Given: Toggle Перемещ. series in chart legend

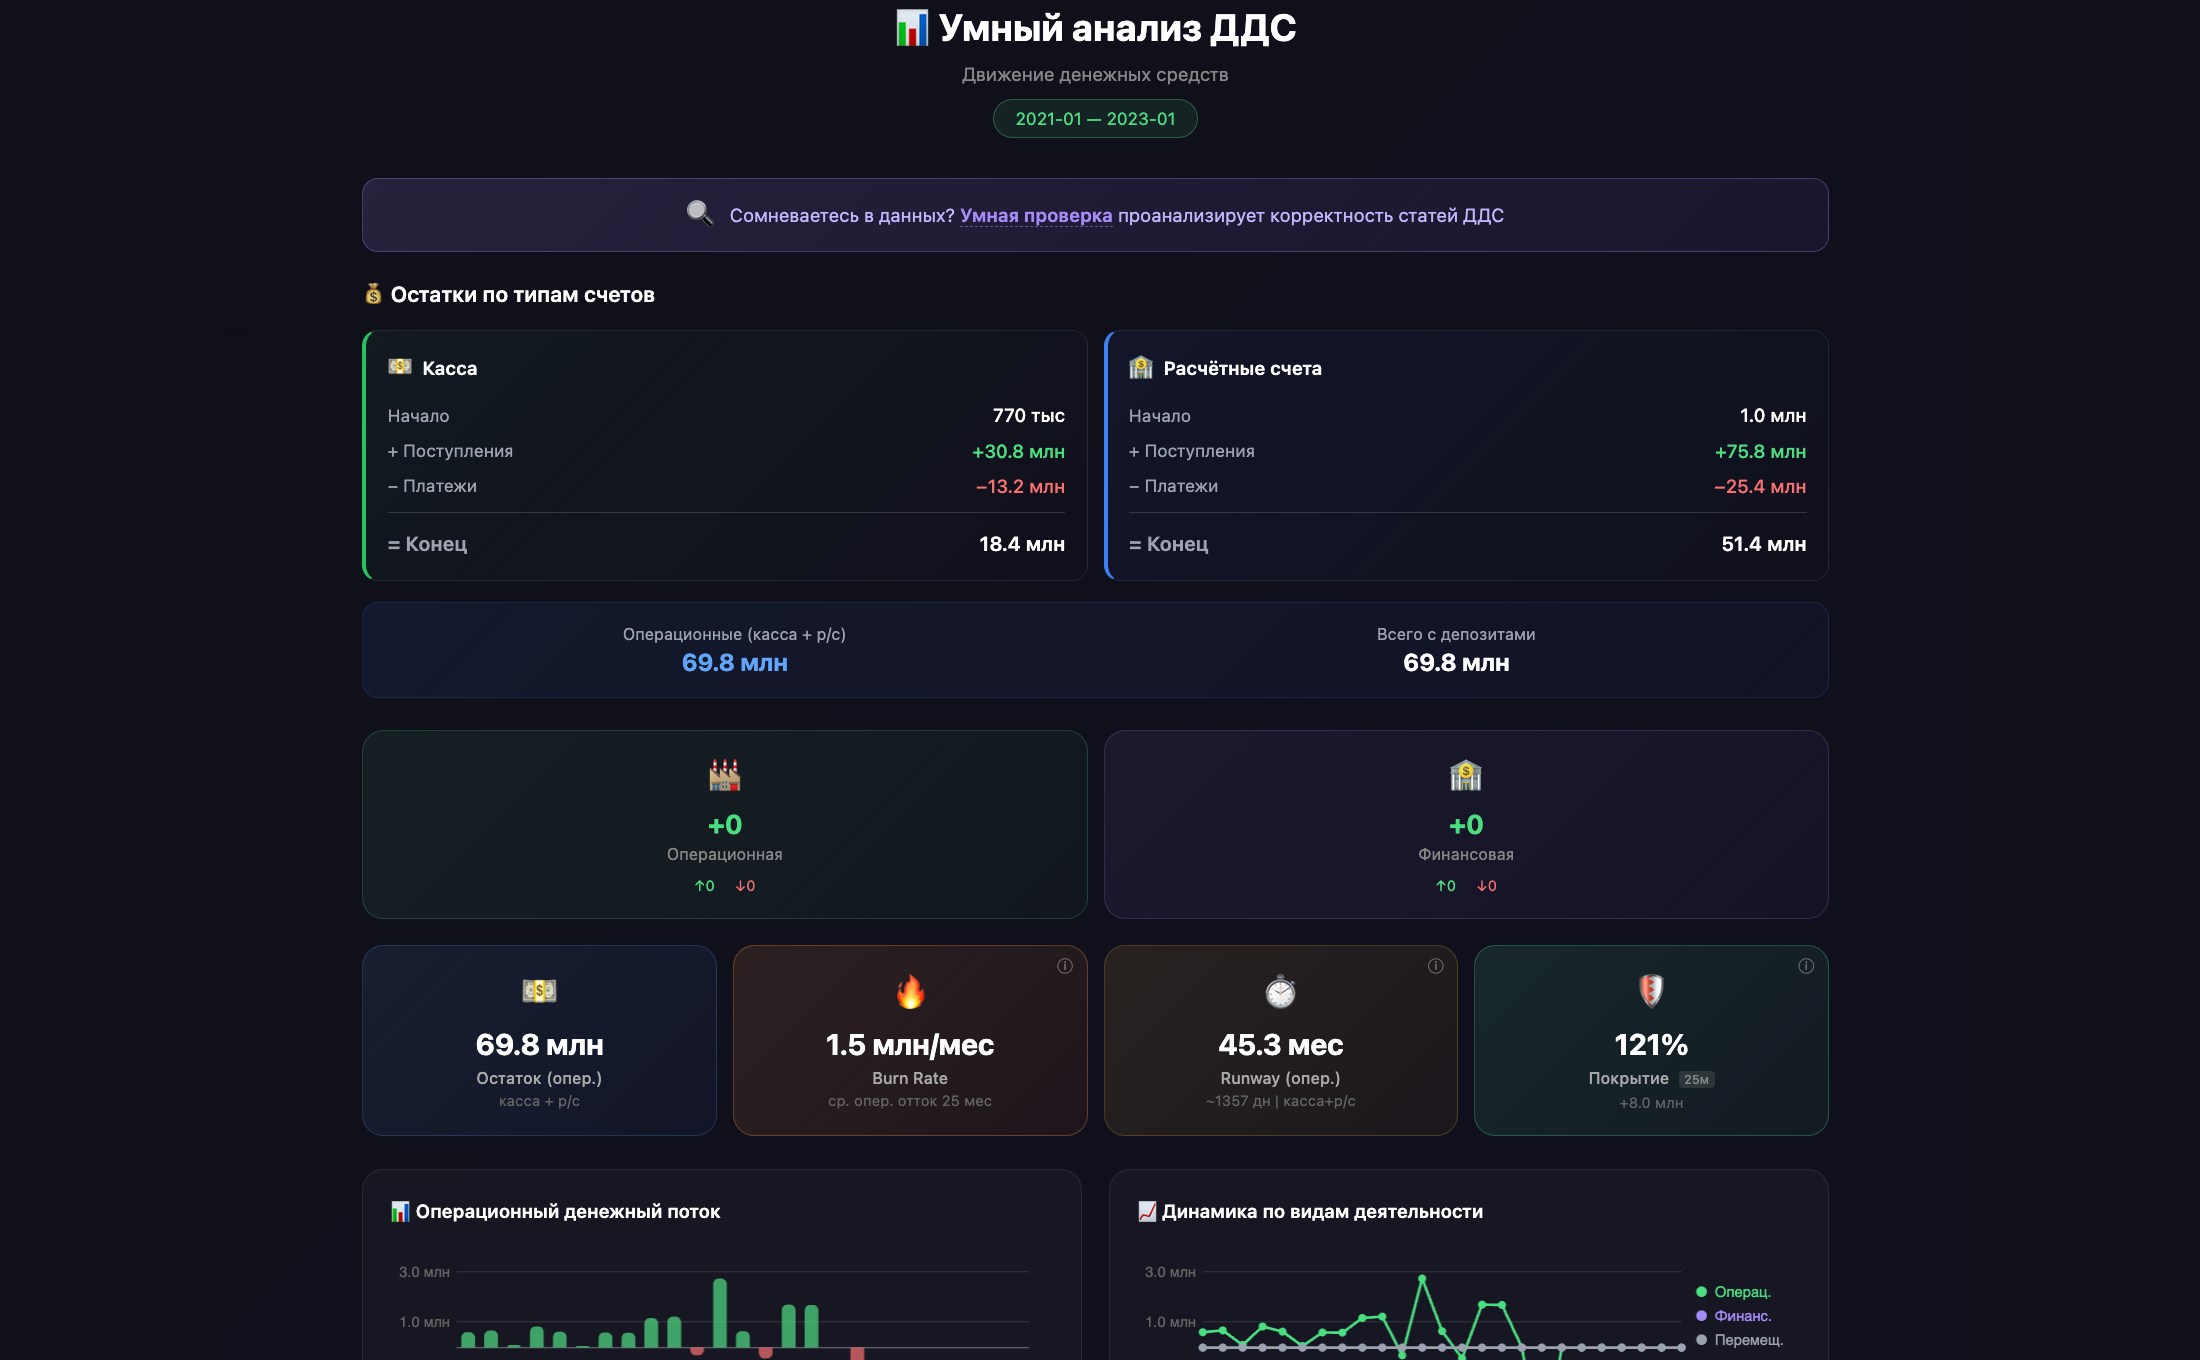Looking at the screenshot, I should (x=1747, y=1340).
